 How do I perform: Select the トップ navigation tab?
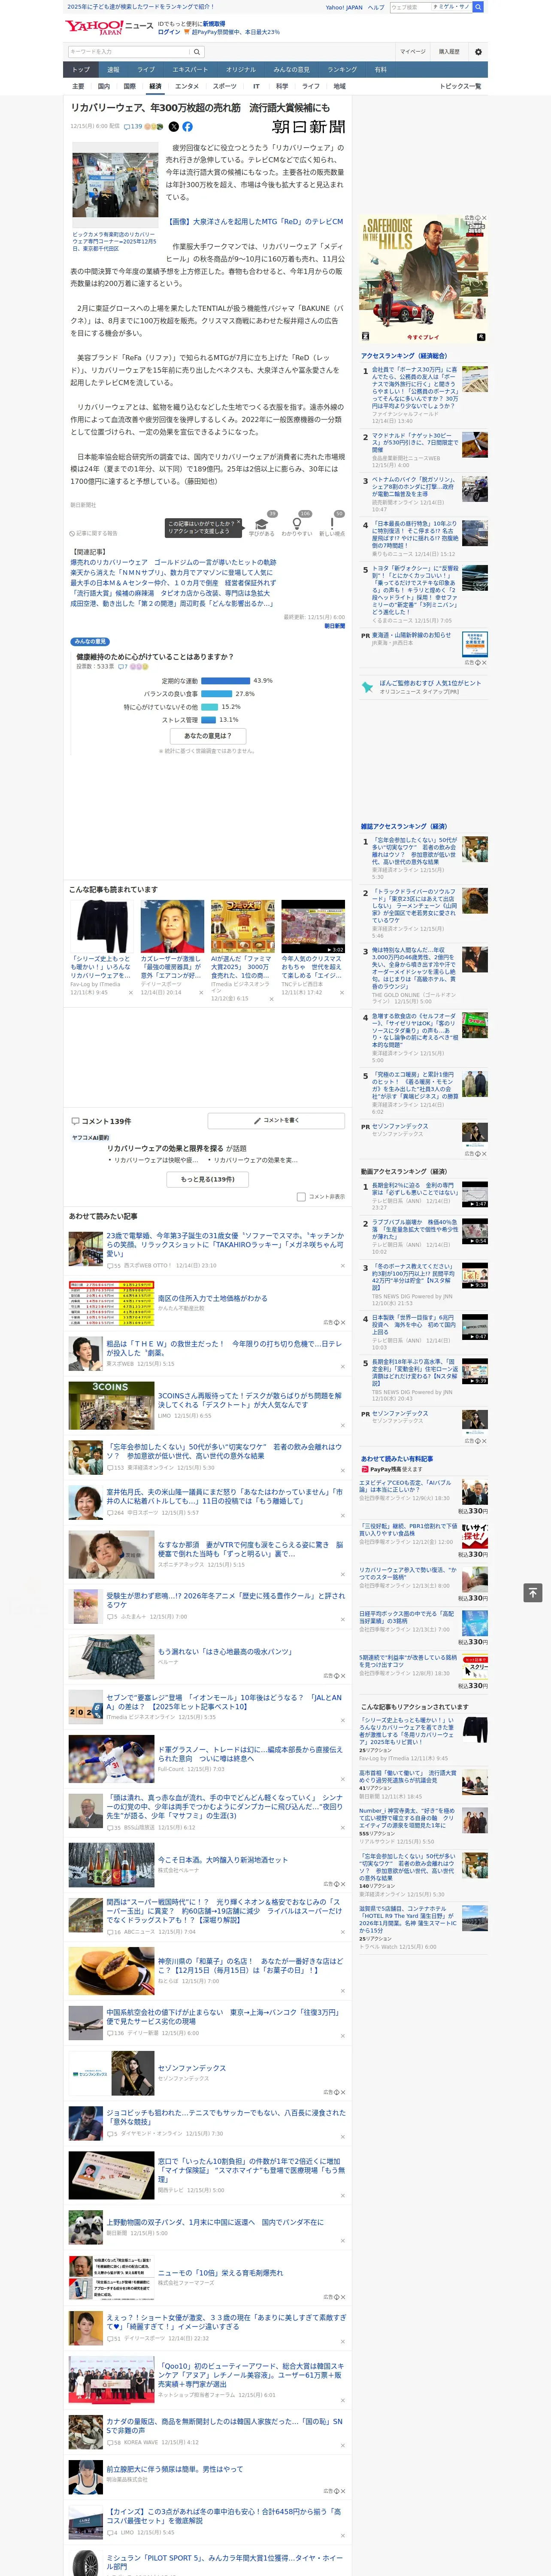coord(81,70)
